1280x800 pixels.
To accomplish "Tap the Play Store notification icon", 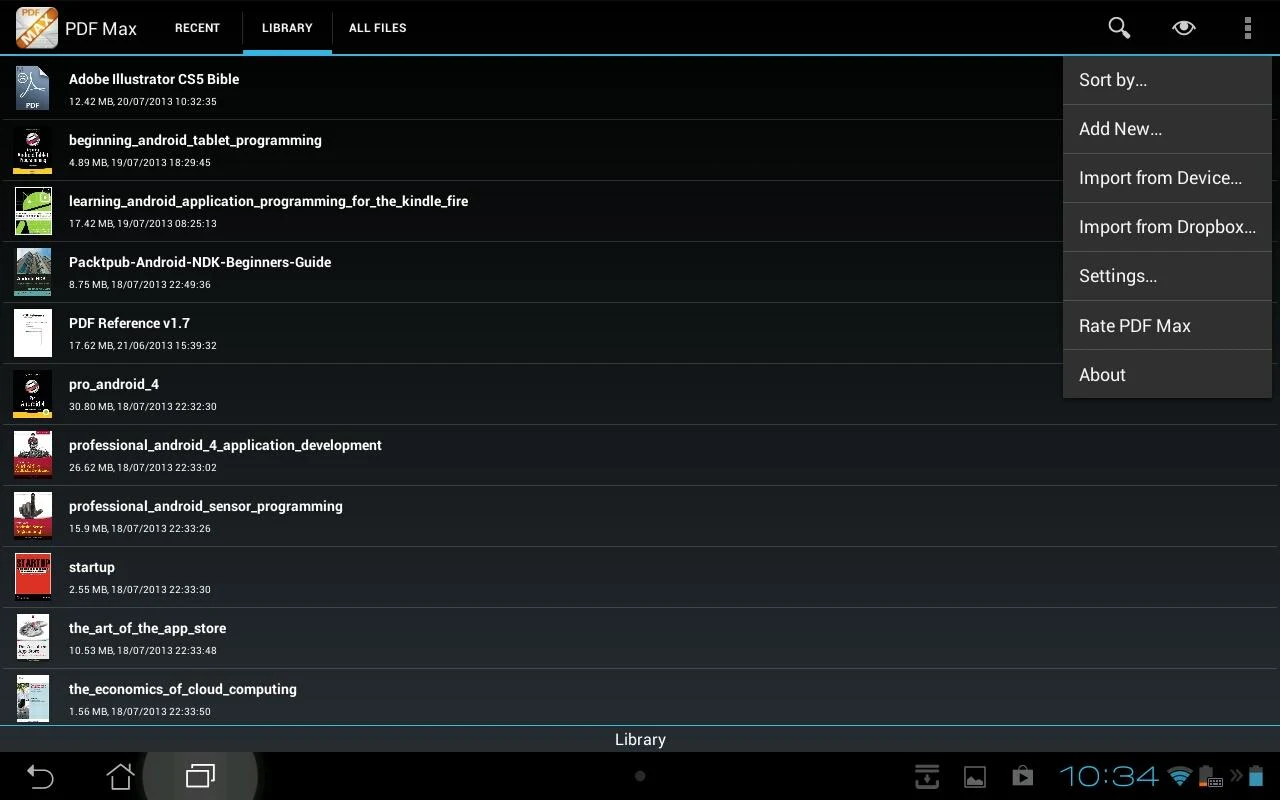I will pyautogui.click(x=1022, y=775).
